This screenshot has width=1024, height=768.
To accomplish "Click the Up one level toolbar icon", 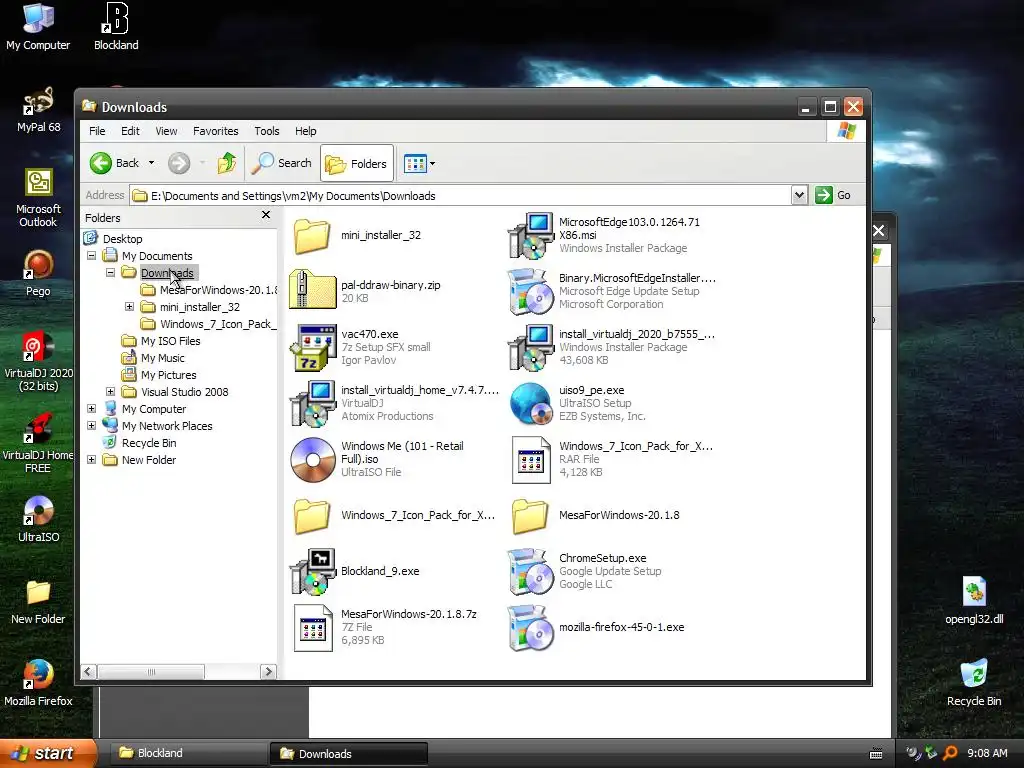I will click(x=227, y=163).
